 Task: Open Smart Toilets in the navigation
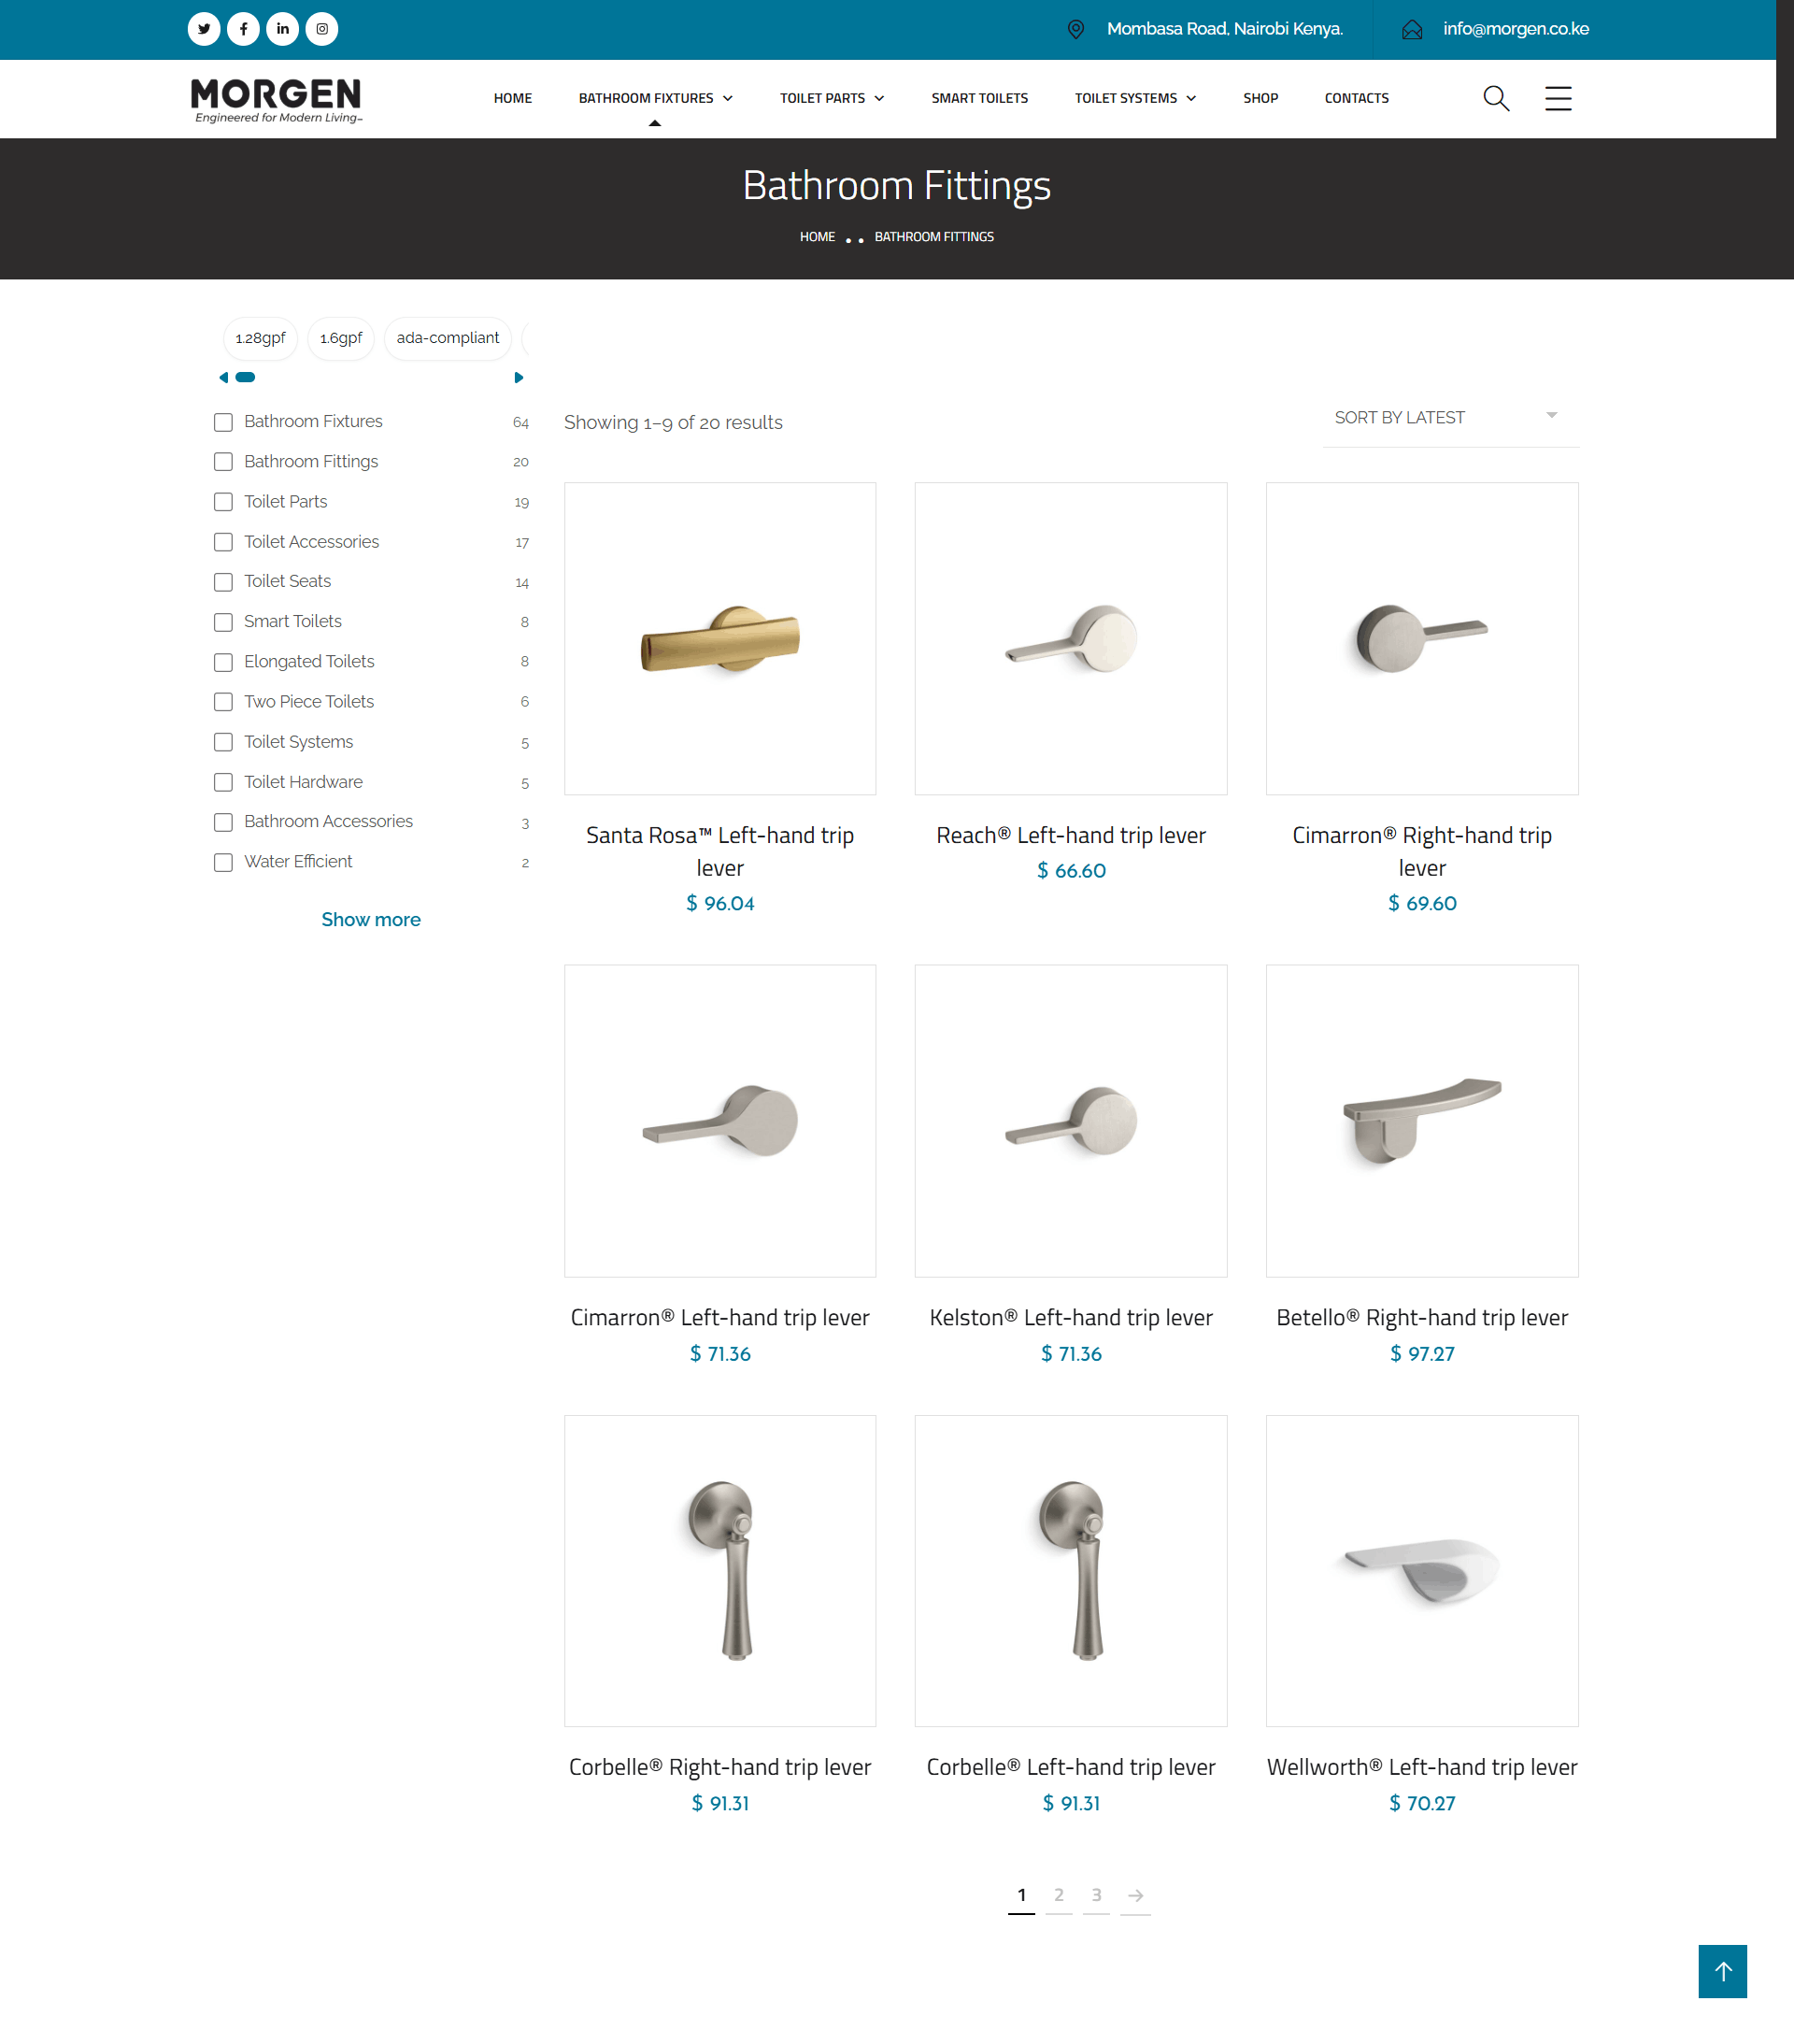(979, 98)
